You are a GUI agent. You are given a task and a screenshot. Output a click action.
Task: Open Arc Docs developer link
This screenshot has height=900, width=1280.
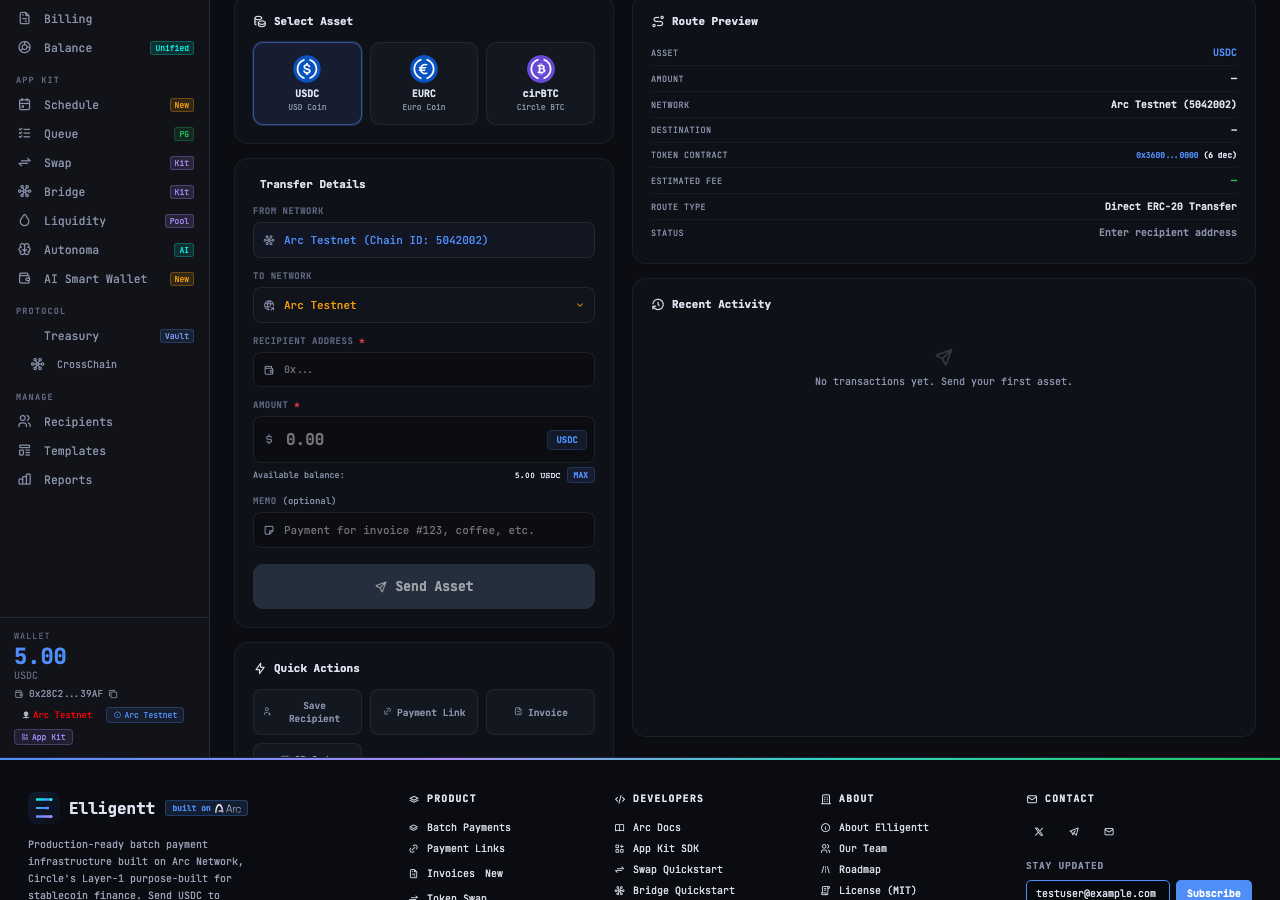(x=657, y=827)
